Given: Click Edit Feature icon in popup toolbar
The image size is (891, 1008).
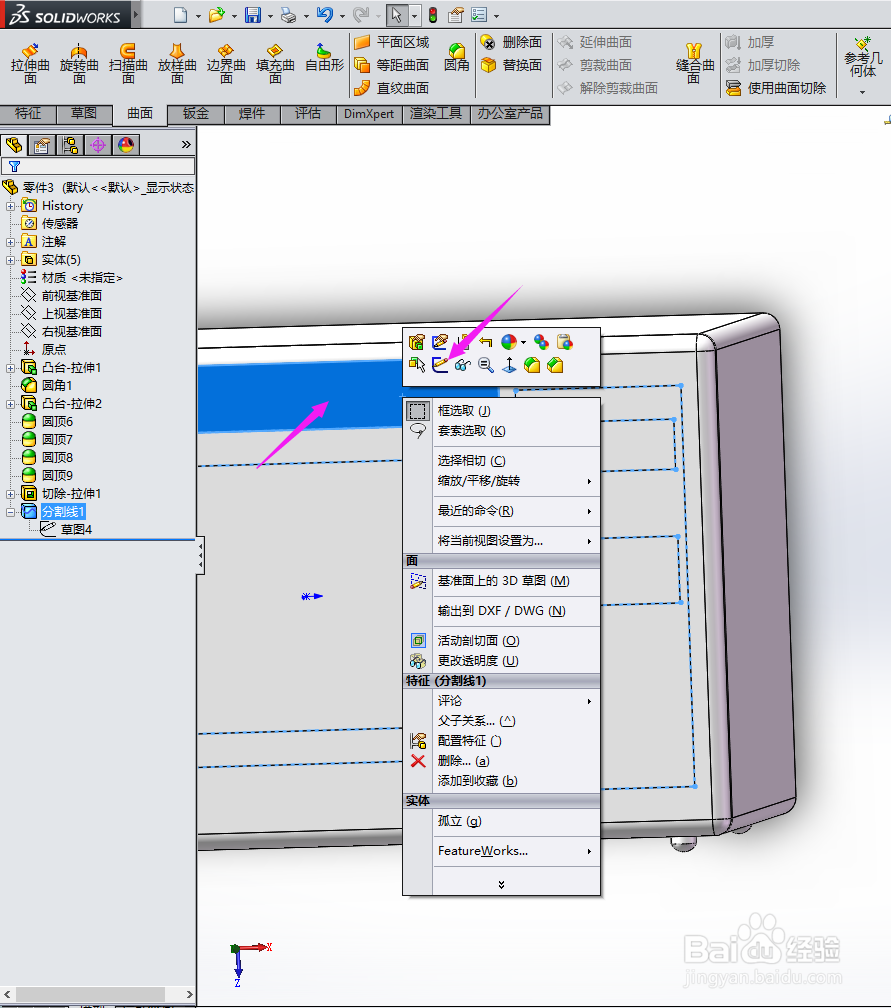Looking at the screenshot, I should (x=417, y=342).
